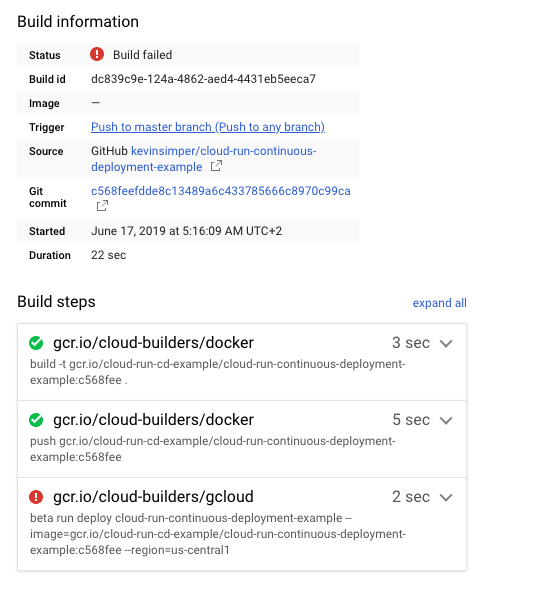
Task: Open commit c568feefdde8c13489a6c433785666c8970c99ca link
Action: pos(221,191)
